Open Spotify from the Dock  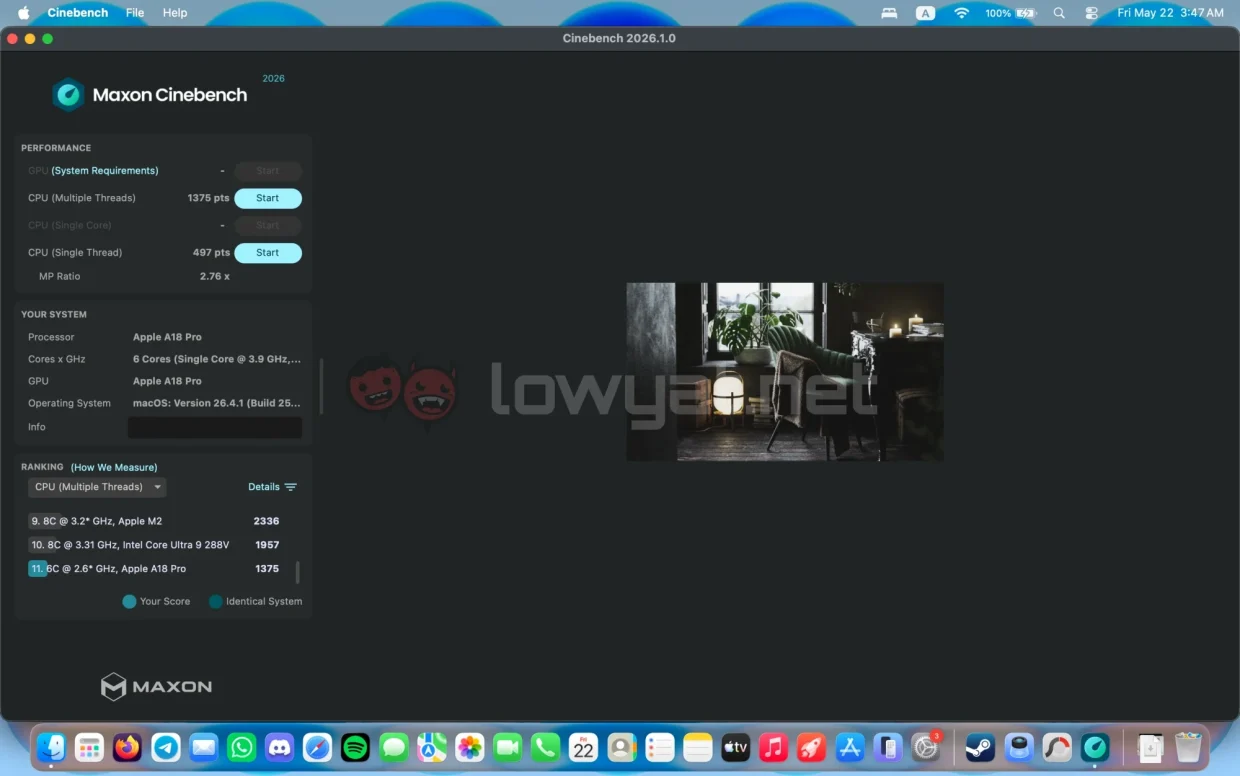tap(355, 747)
